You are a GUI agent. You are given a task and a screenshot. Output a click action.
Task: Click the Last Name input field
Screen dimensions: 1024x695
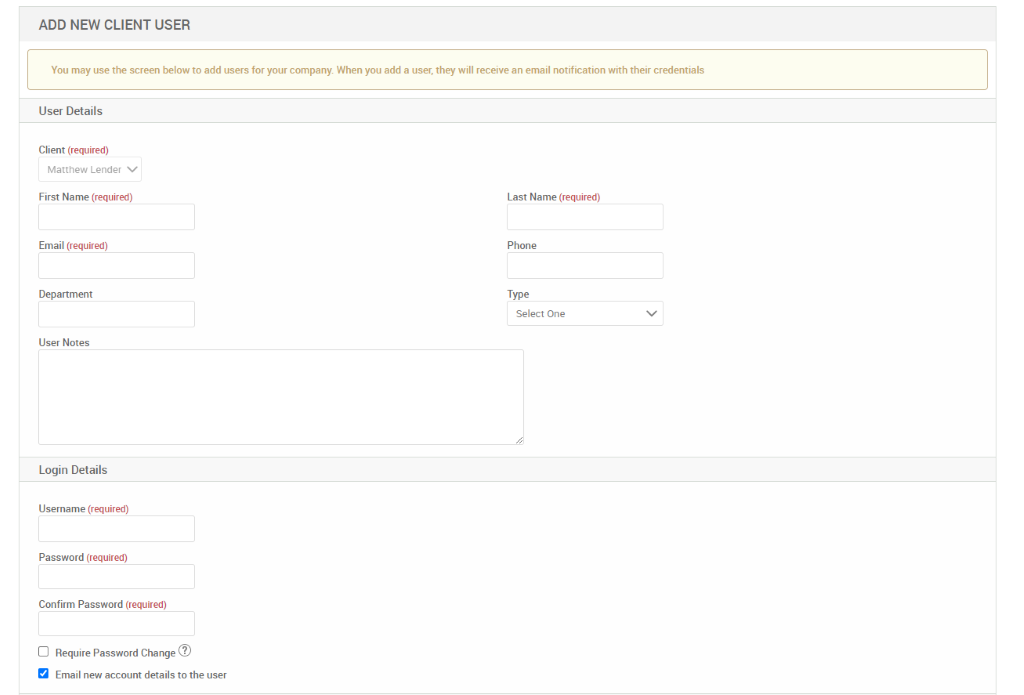click(x=585, y=217)
